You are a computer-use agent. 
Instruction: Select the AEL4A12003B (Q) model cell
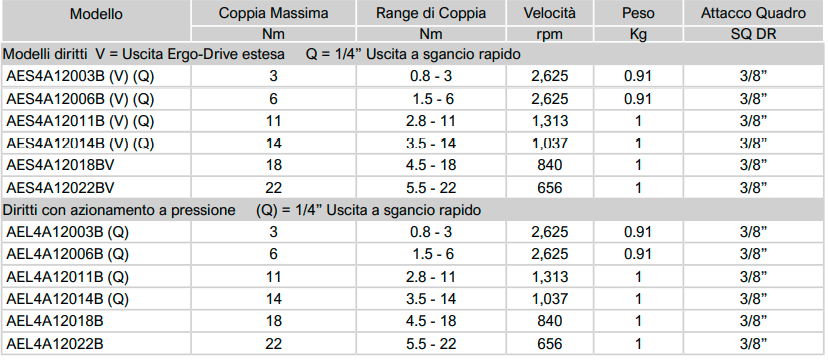68,232
